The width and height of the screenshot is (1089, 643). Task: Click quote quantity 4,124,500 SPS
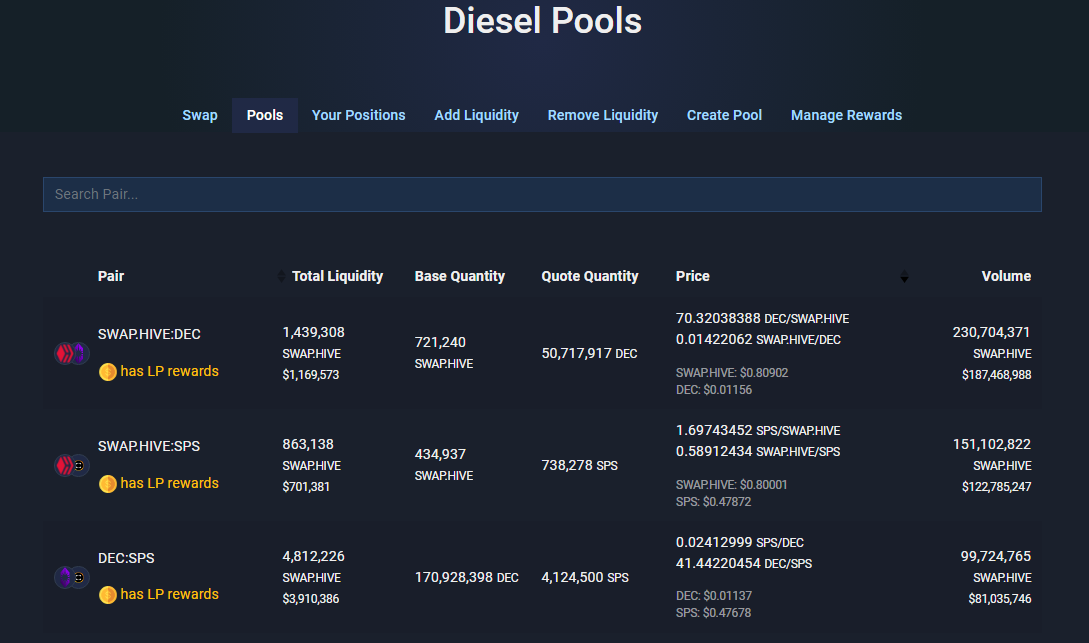tap(585, 578)
